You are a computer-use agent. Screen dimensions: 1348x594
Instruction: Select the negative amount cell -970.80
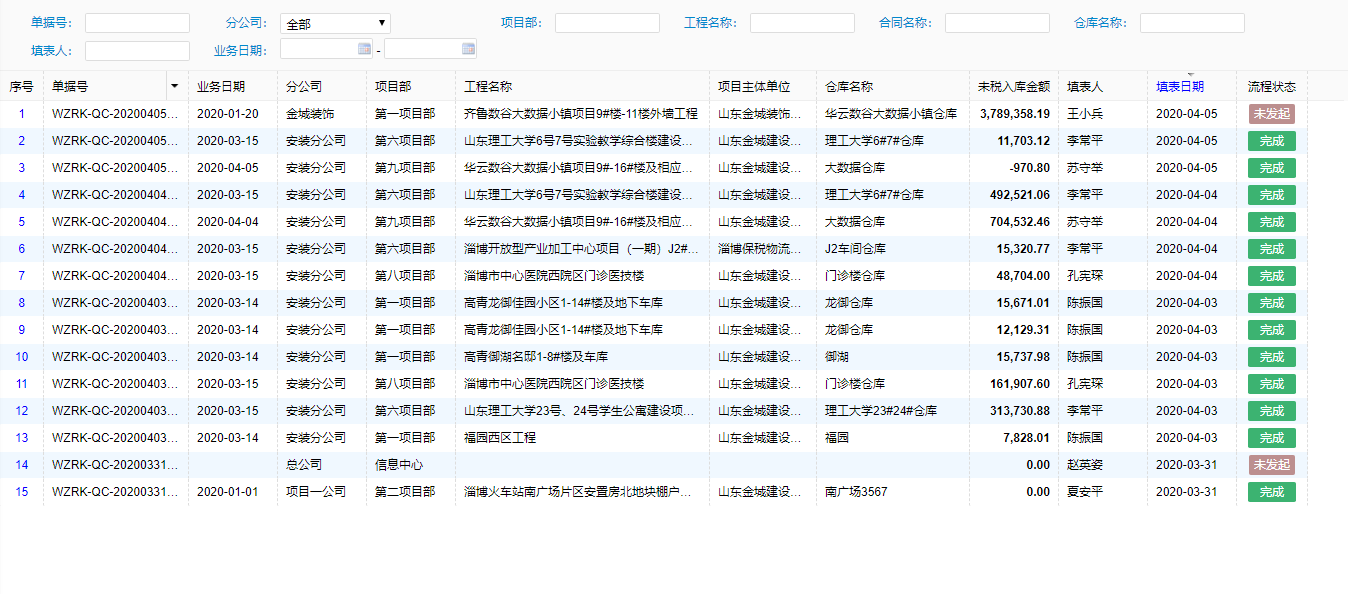pos(1030,168)
